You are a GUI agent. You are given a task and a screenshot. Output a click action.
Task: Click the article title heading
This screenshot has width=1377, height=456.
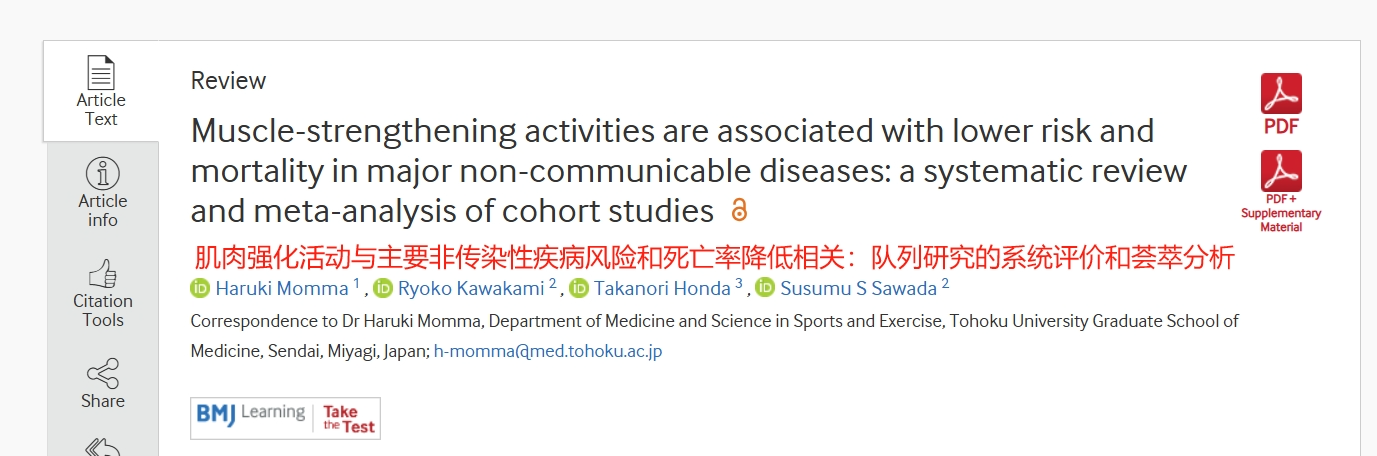(688, 171)
